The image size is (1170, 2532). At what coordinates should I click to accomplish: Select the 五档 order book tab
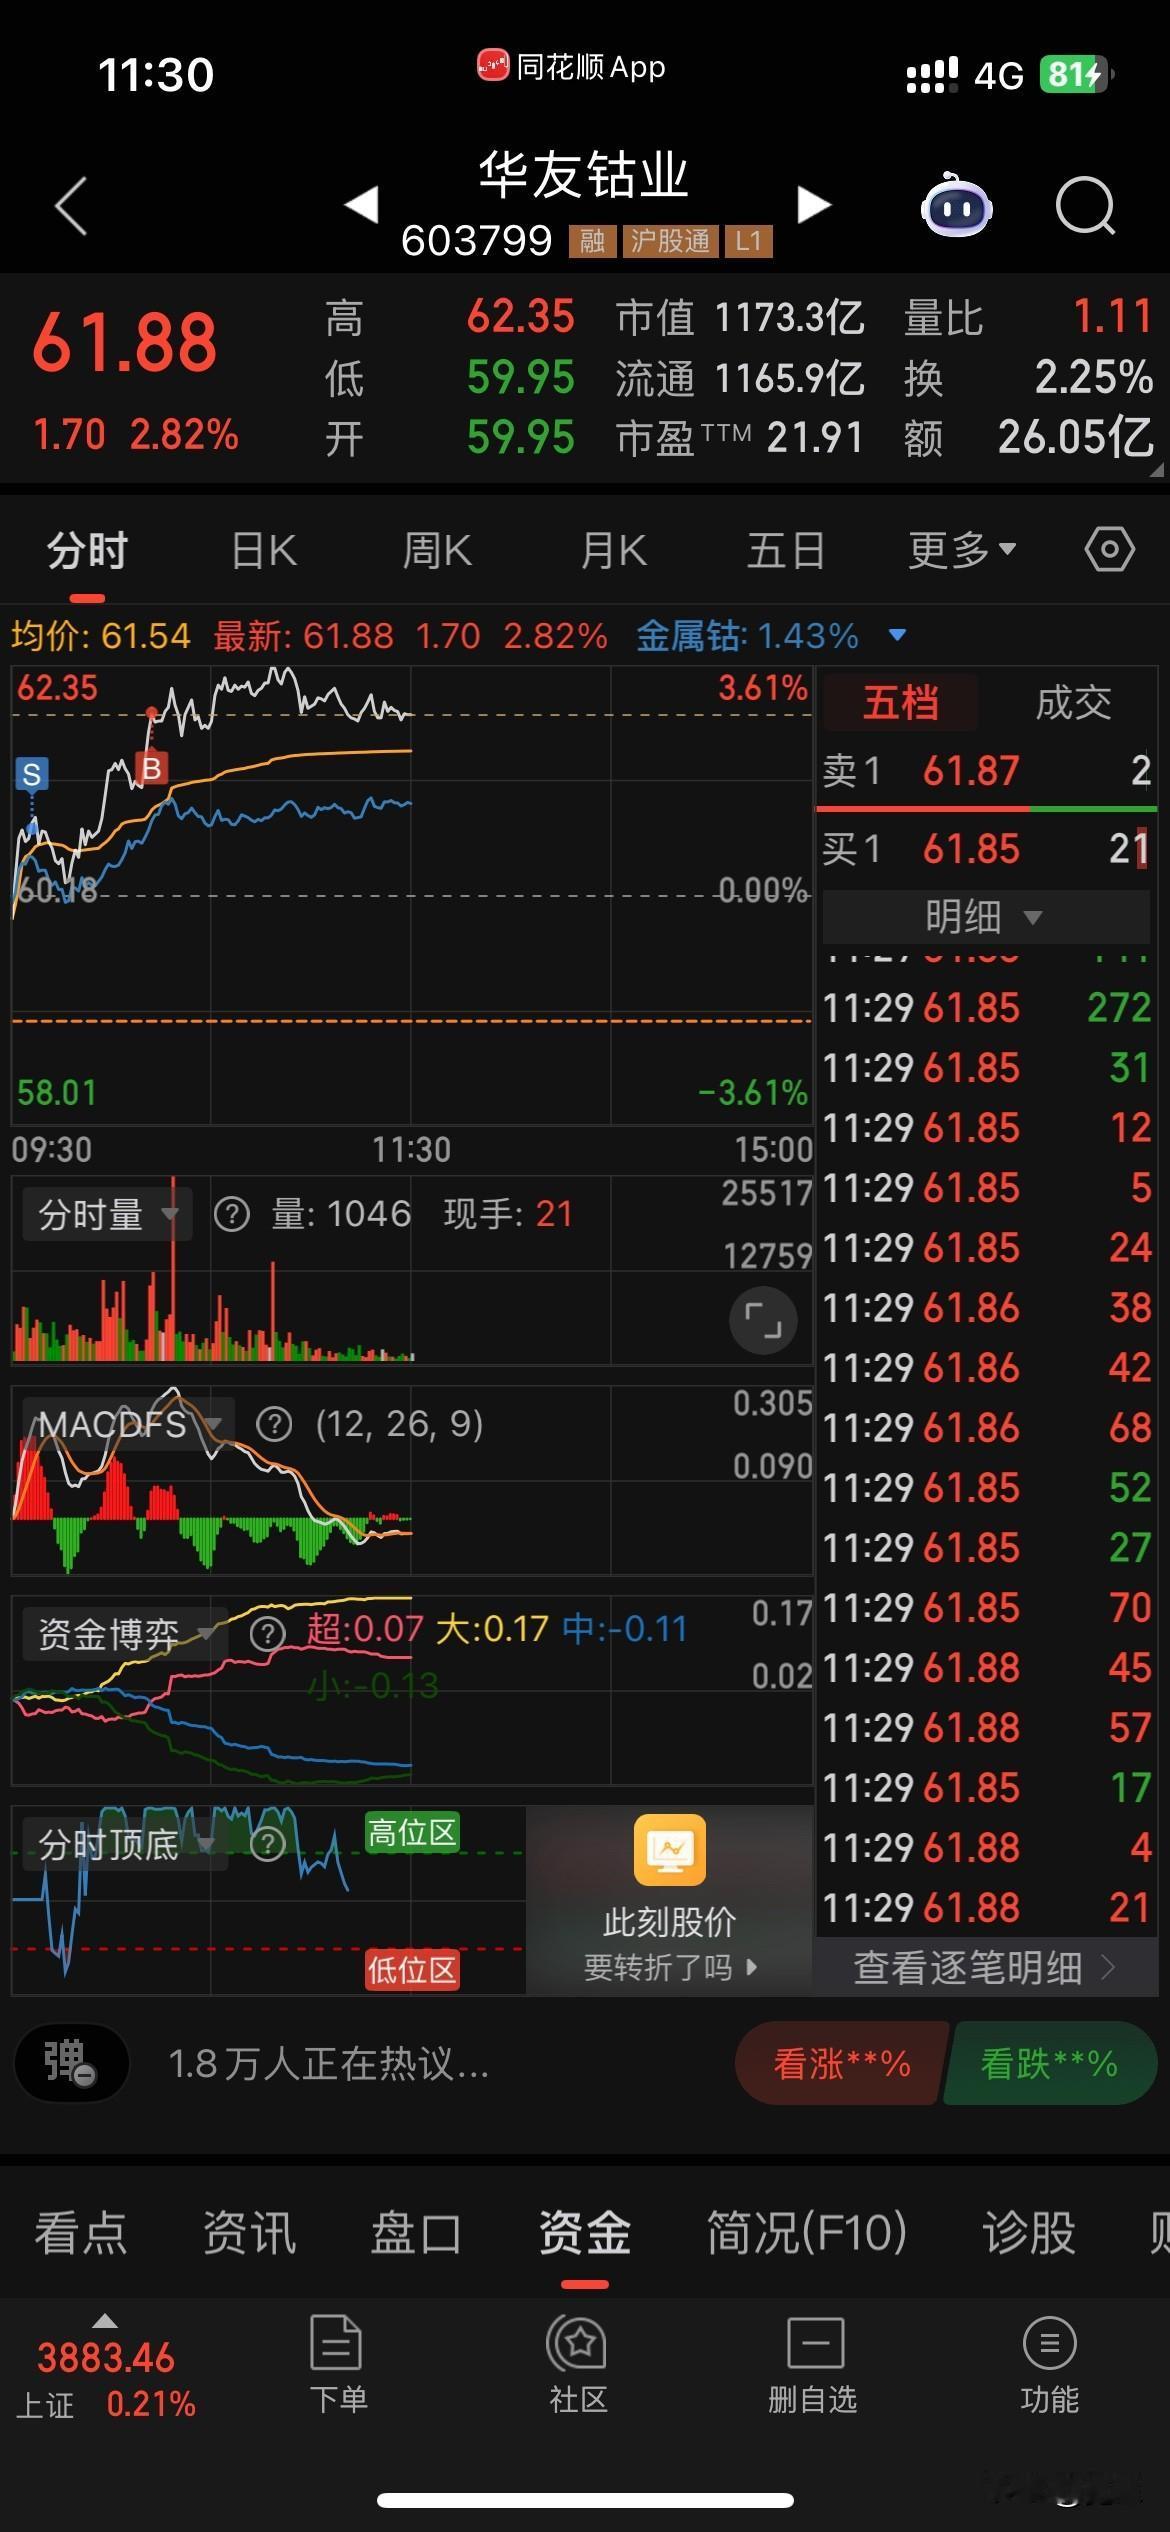[900, 702]
